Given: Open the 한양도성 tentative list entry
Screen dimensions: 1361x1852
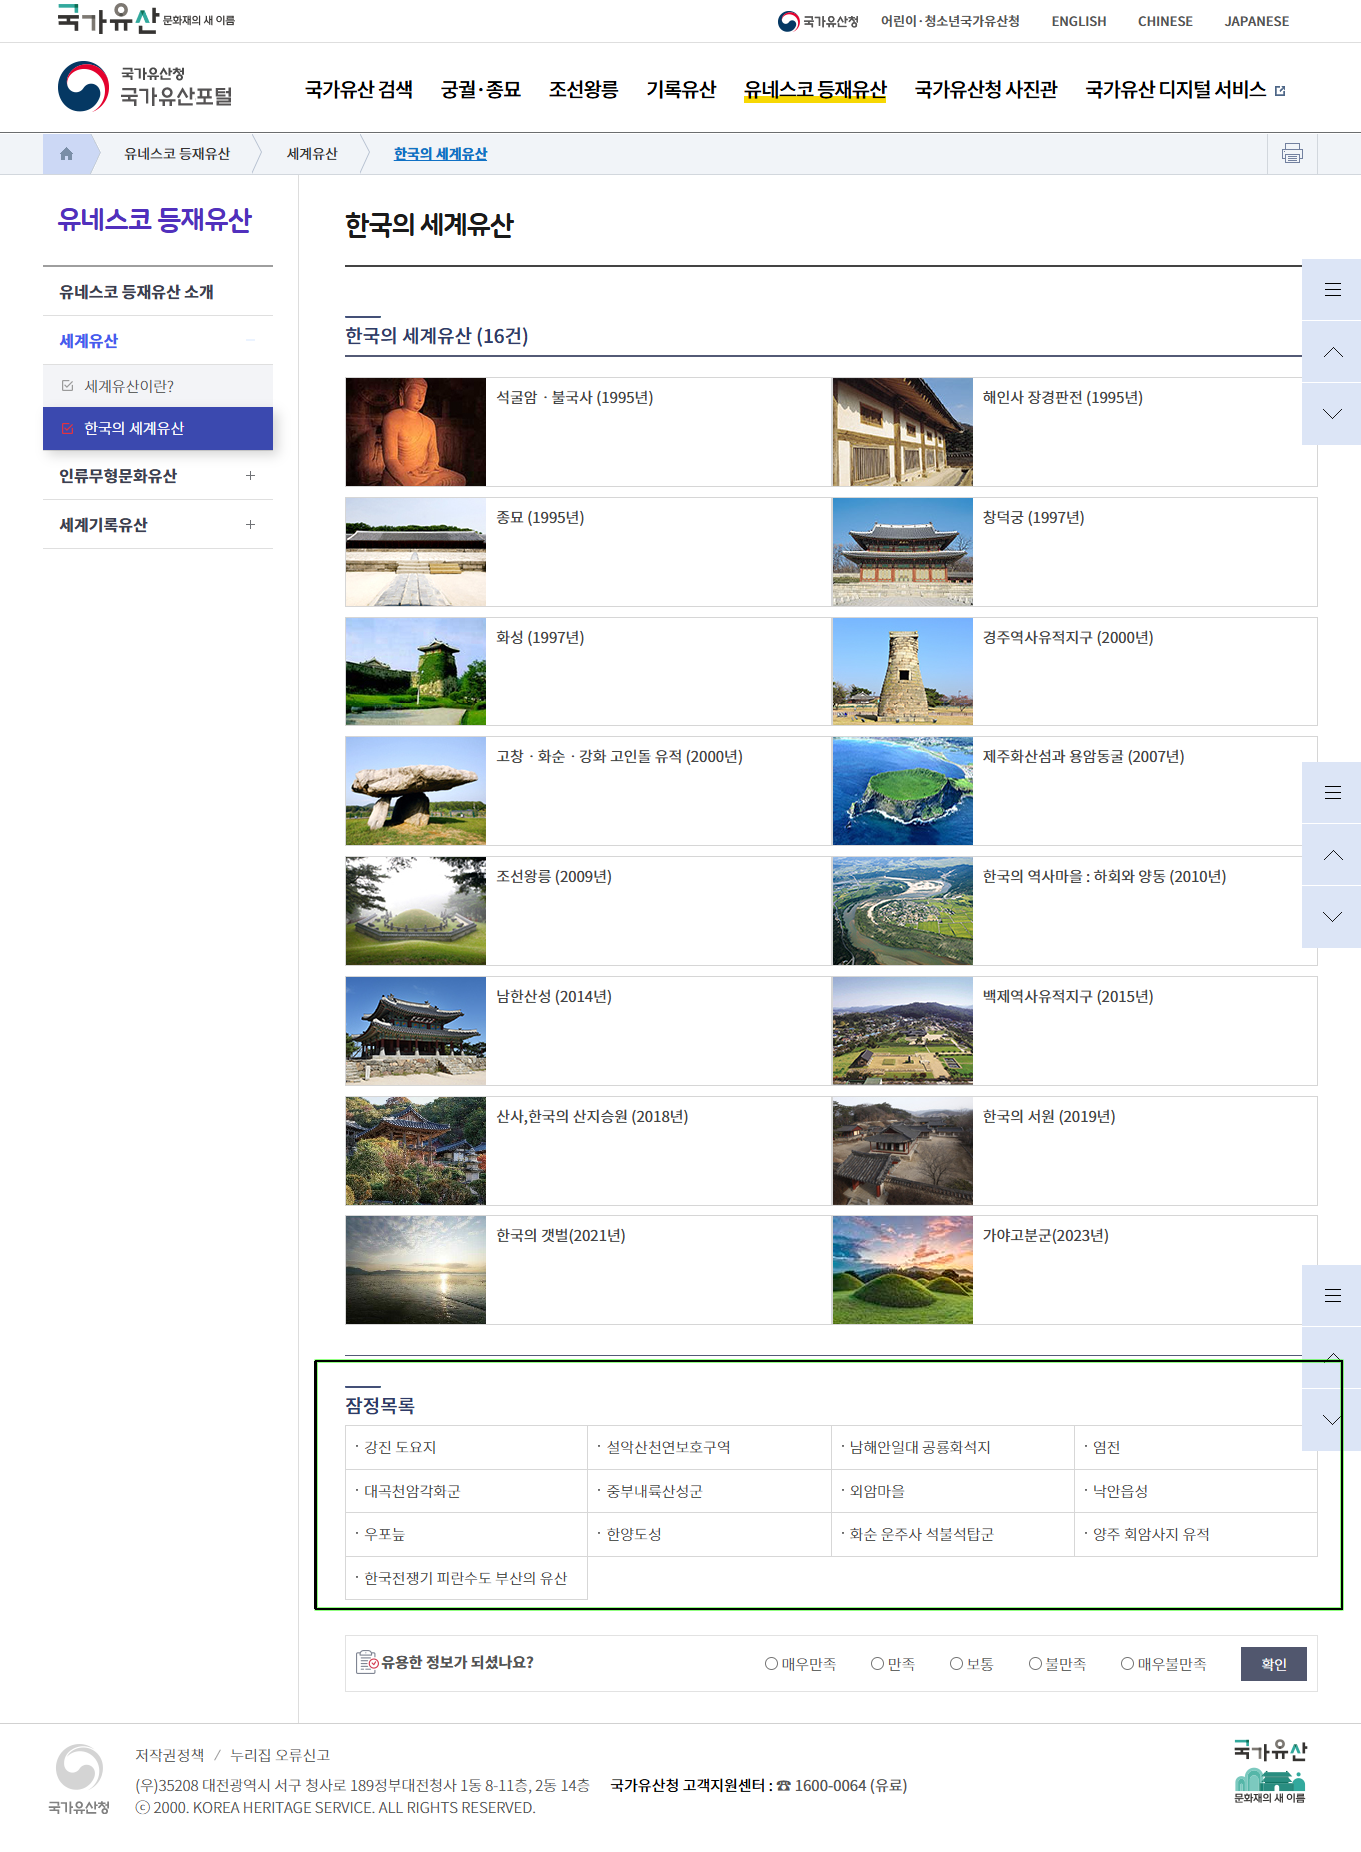Looking at the screenshot, I should pyautogui.click(x=634, y=1534).
